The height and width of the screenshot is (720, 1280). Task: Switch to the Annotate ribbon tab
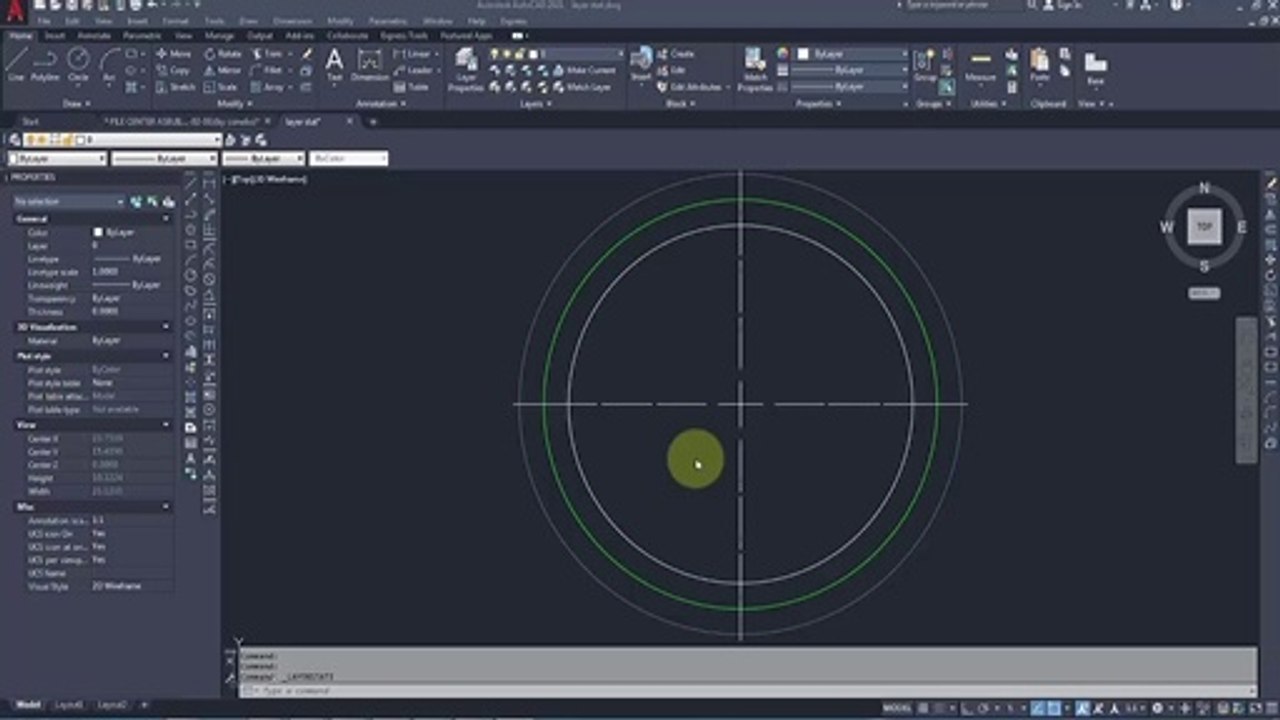(94, 35)
